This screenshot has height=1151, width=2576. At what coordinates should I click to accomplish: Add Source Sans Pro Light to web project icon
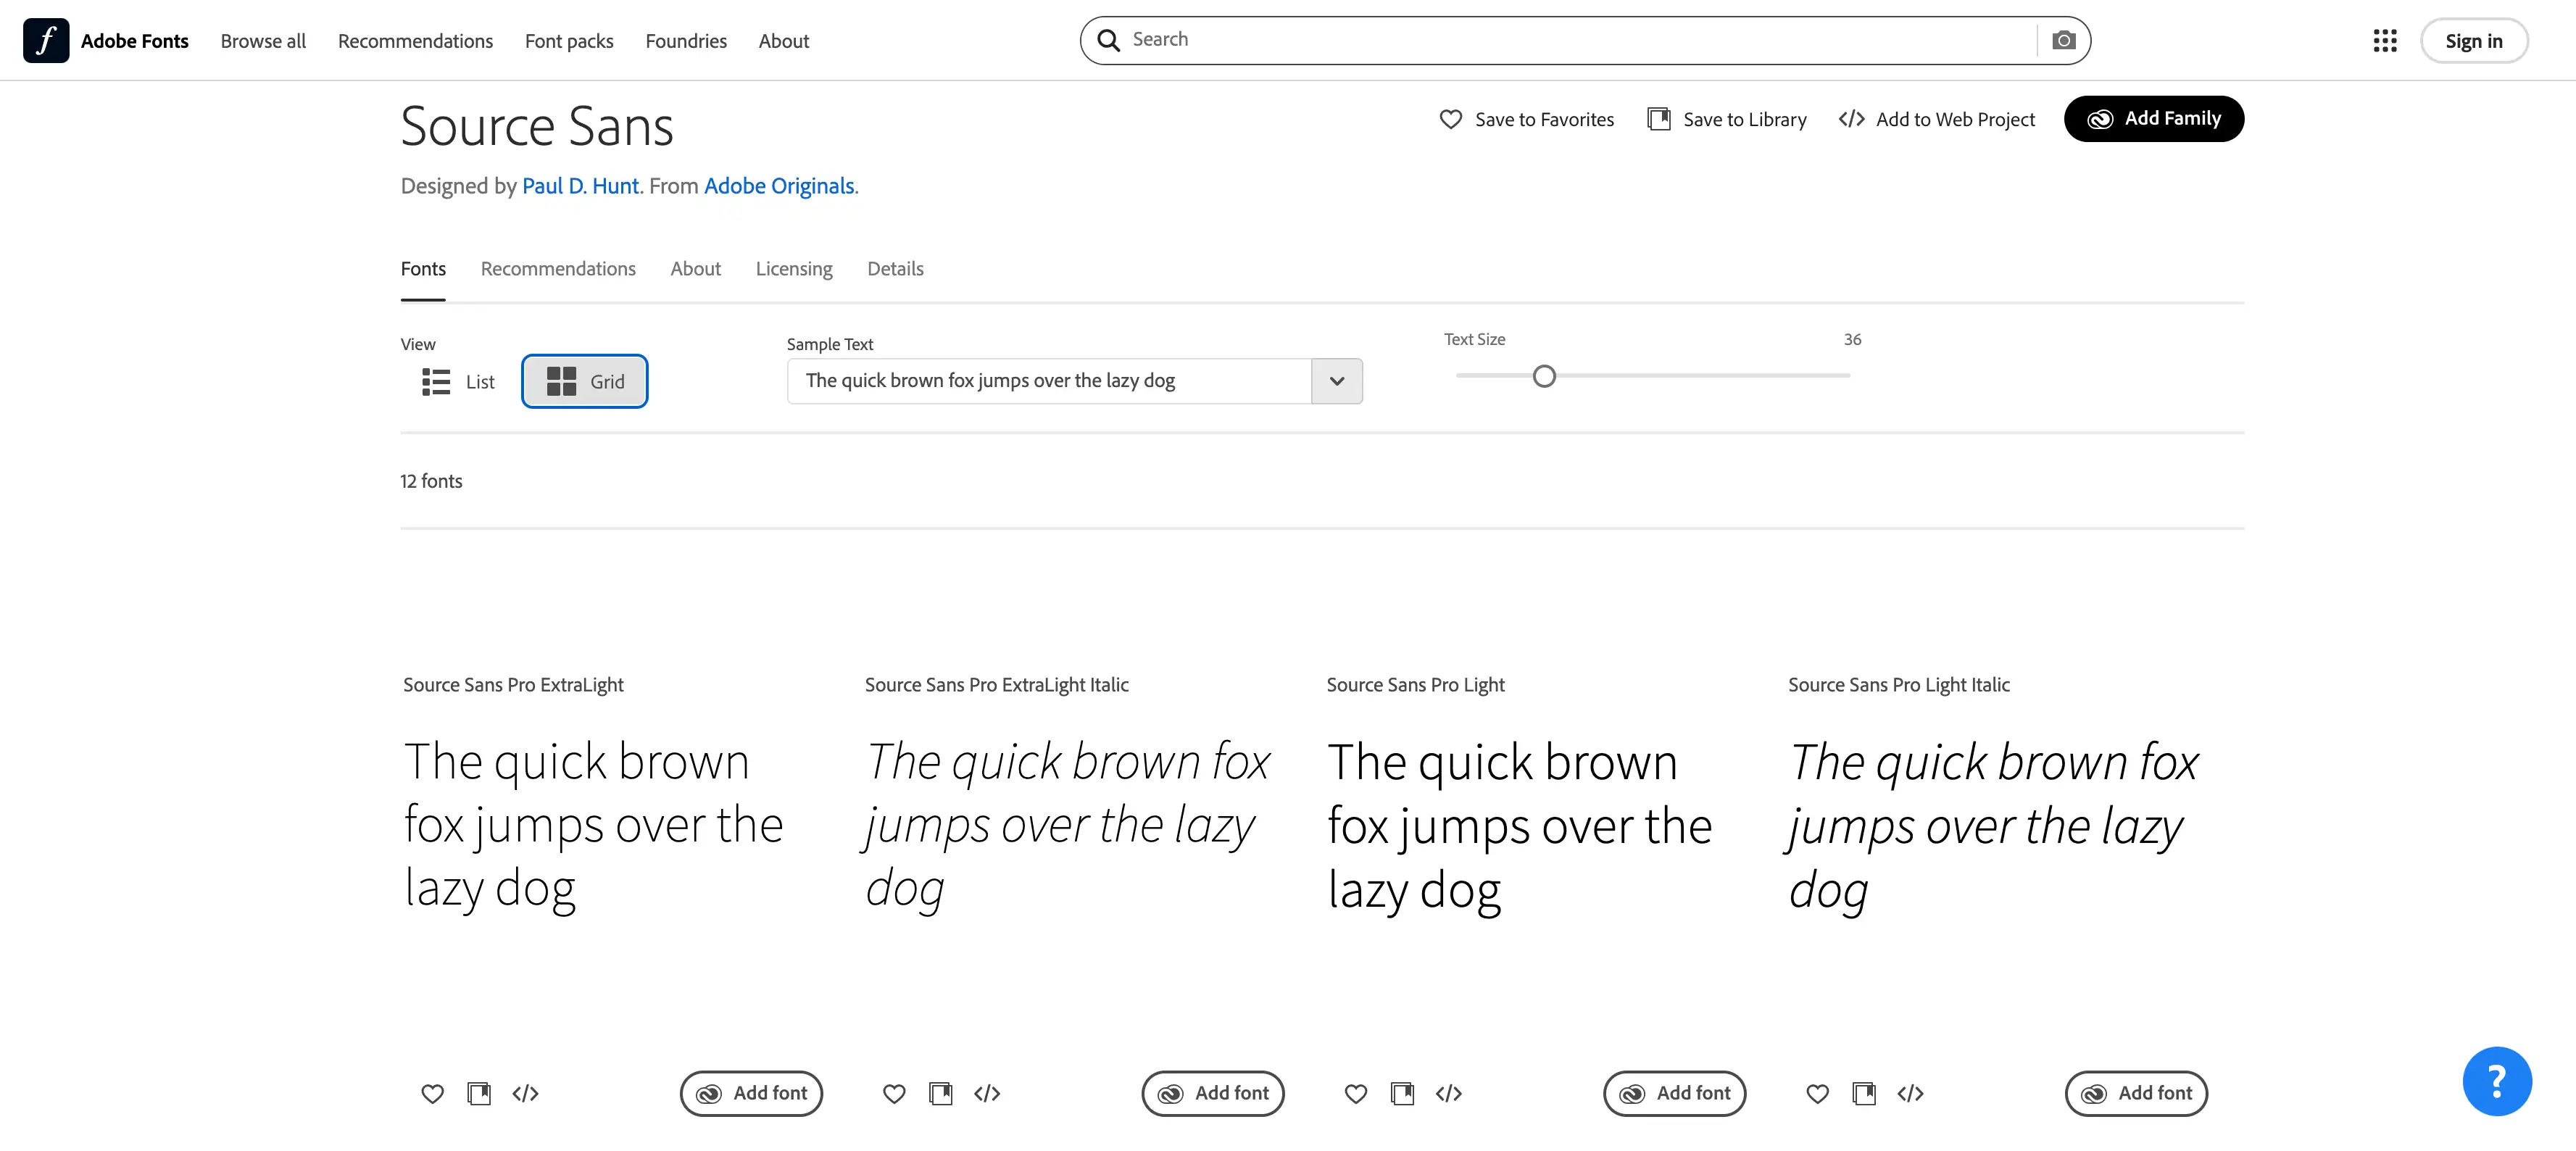pos(1449,1093)
